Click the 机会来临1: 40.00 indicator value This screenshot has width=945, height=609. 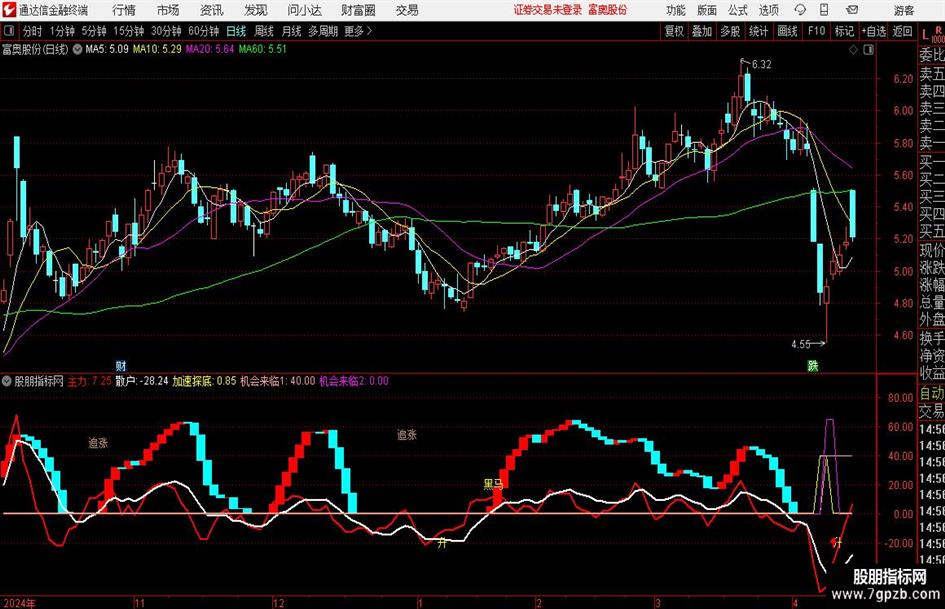[x=278, y=381]
